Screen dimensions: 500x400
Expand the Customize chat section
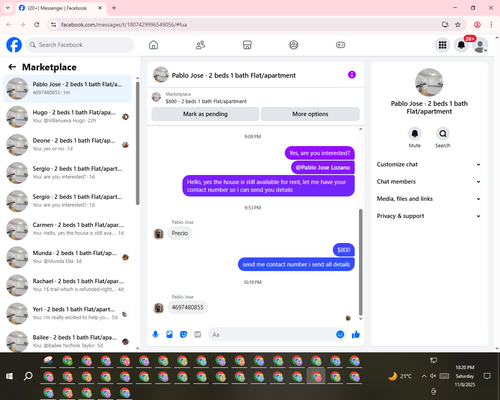coord(429,164)
